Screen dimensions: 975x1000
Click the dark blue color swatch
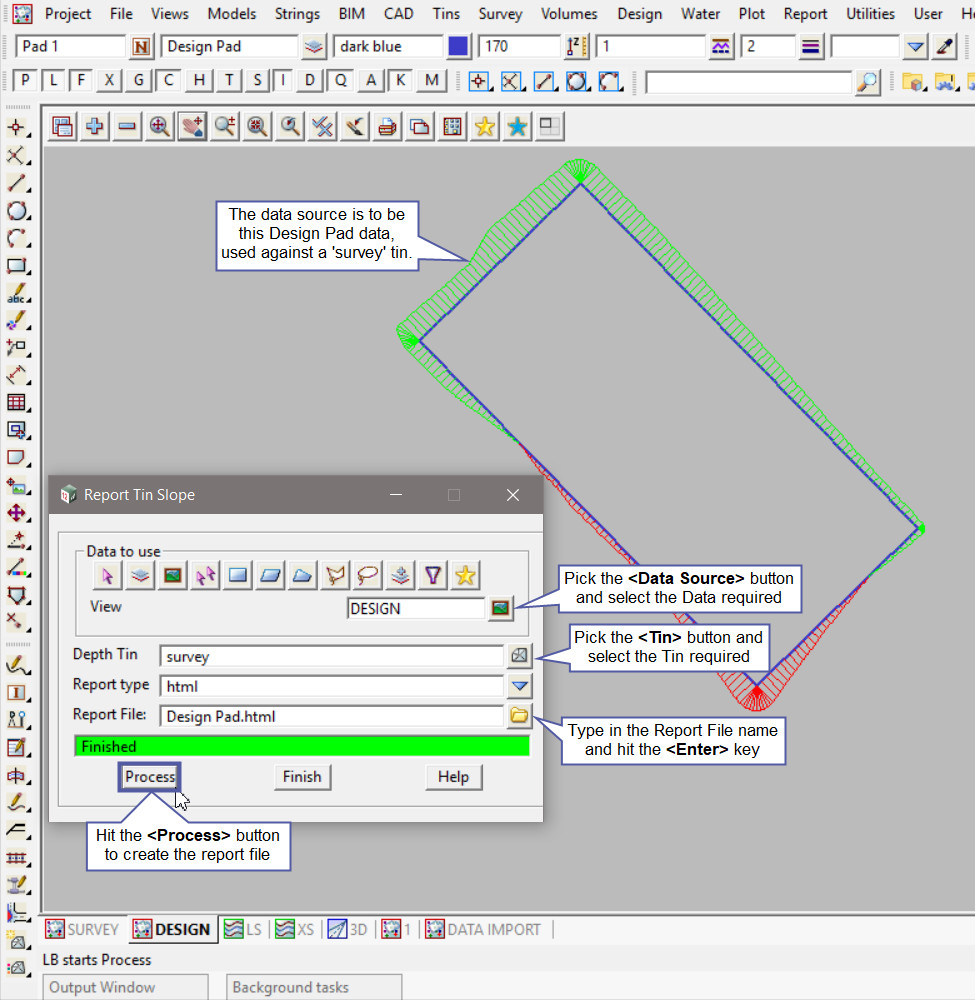coord(458,47)
